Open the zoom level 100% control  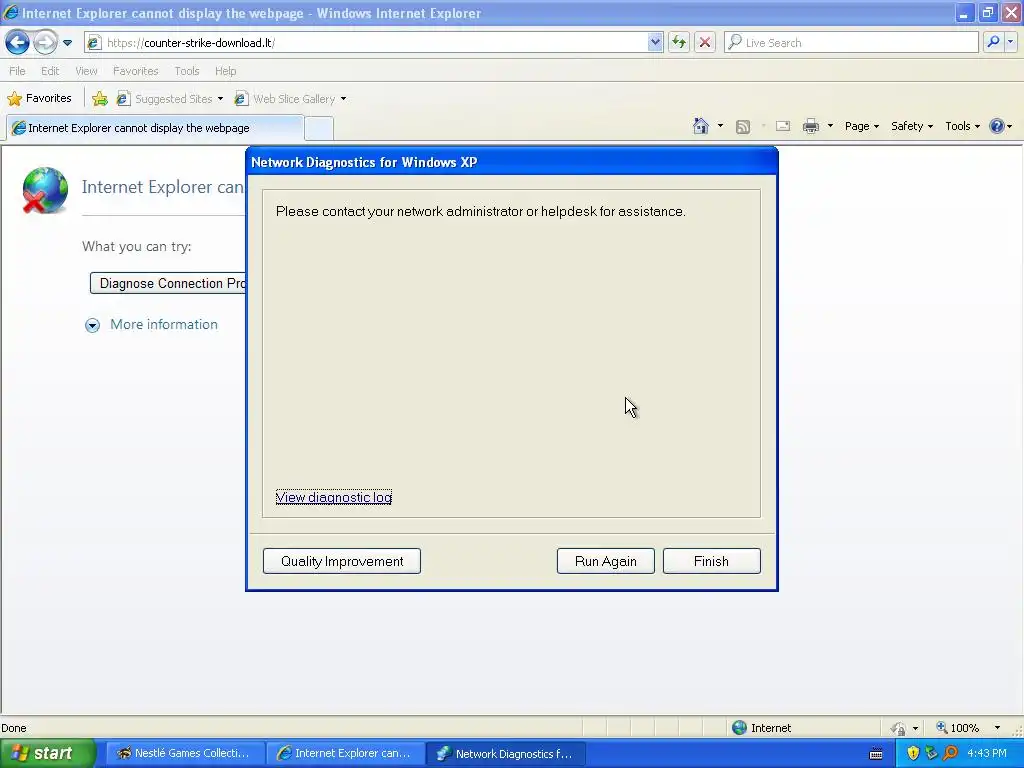pos(957,728)
